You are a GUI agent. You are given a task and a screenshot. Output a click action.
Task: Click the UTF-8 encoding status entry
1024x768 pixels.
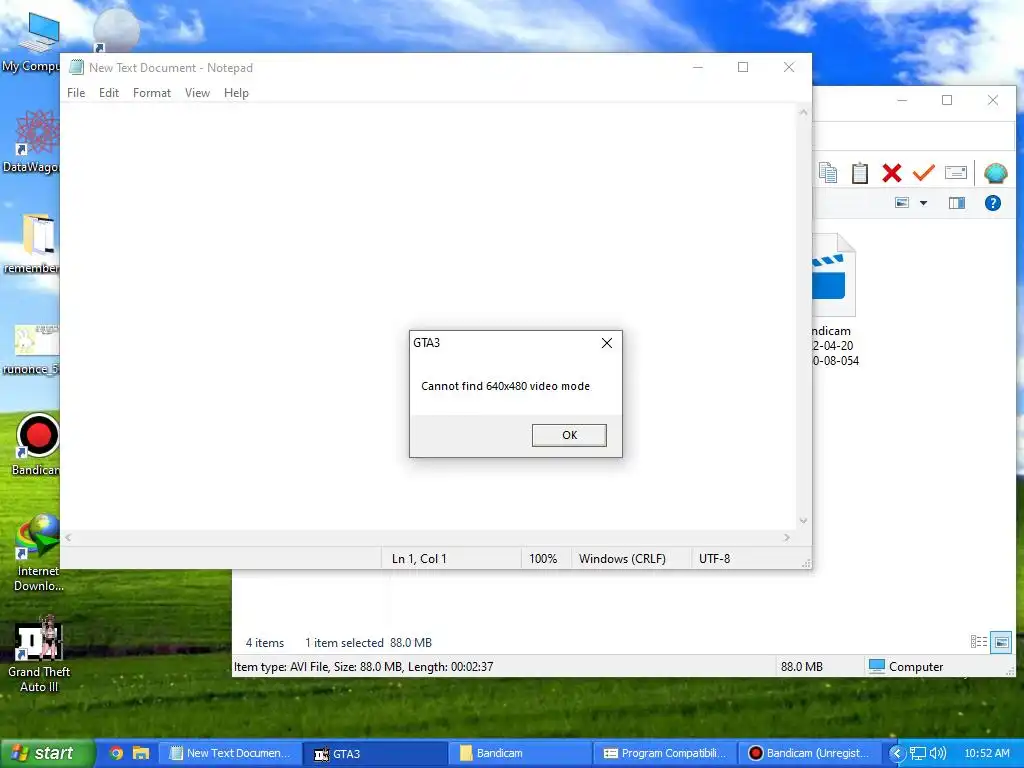coord(714,559)
